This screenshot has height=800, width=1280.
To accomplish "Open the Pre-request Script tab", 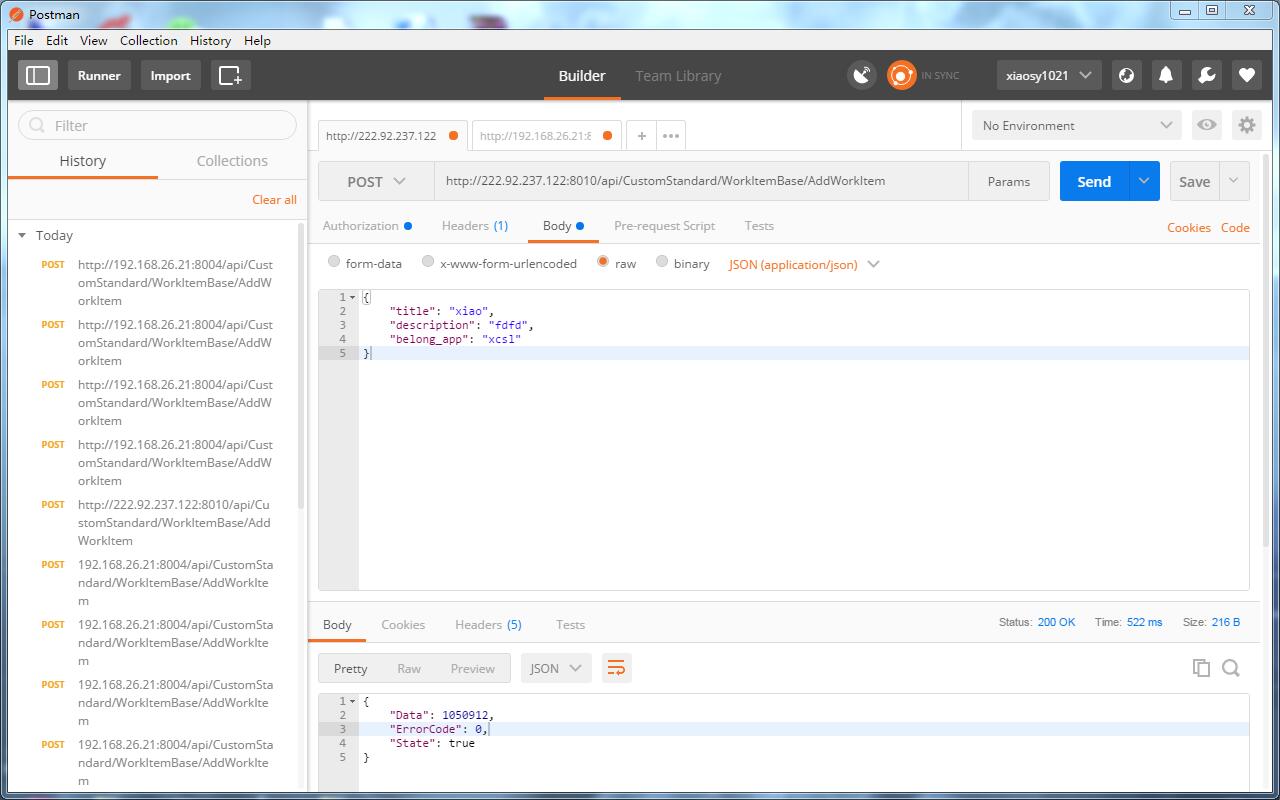I will pos(664,225).
